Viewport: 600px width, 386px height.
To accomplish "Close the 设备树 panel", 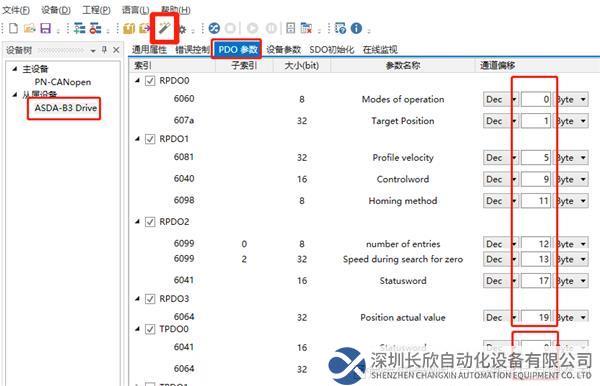I will pos(116,50).
